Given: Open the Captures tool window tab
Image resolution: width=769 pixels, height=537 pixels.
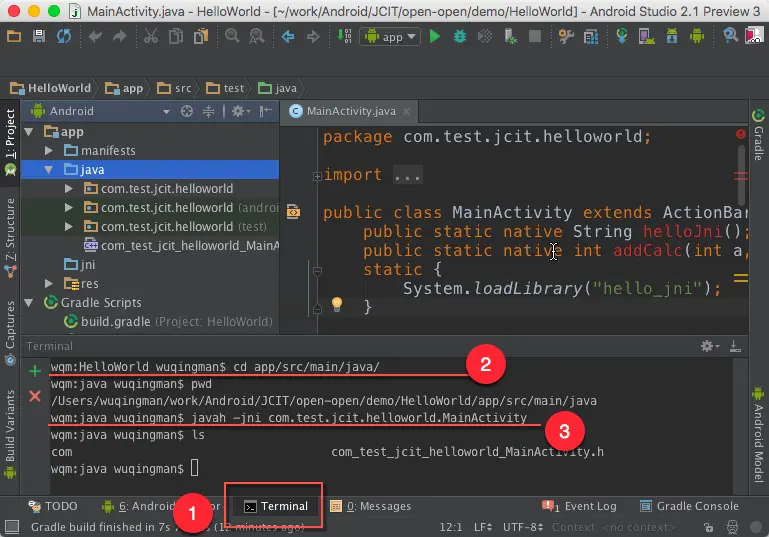Looking at the screenshot, I should click(x=10, y=332).
